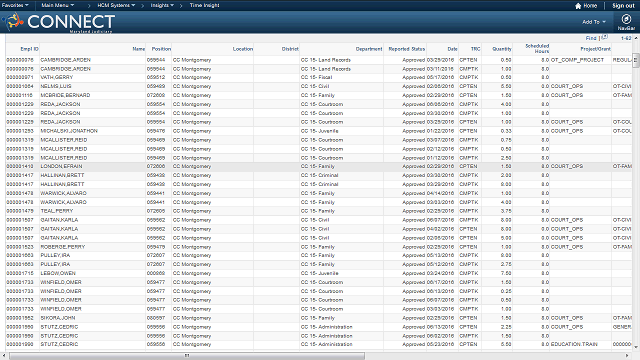Image resolution: width=640 pixels, height=360 pixels.
Task: Click the CONNECT Maryland Judiciary logo
Action: pos(58,22)
